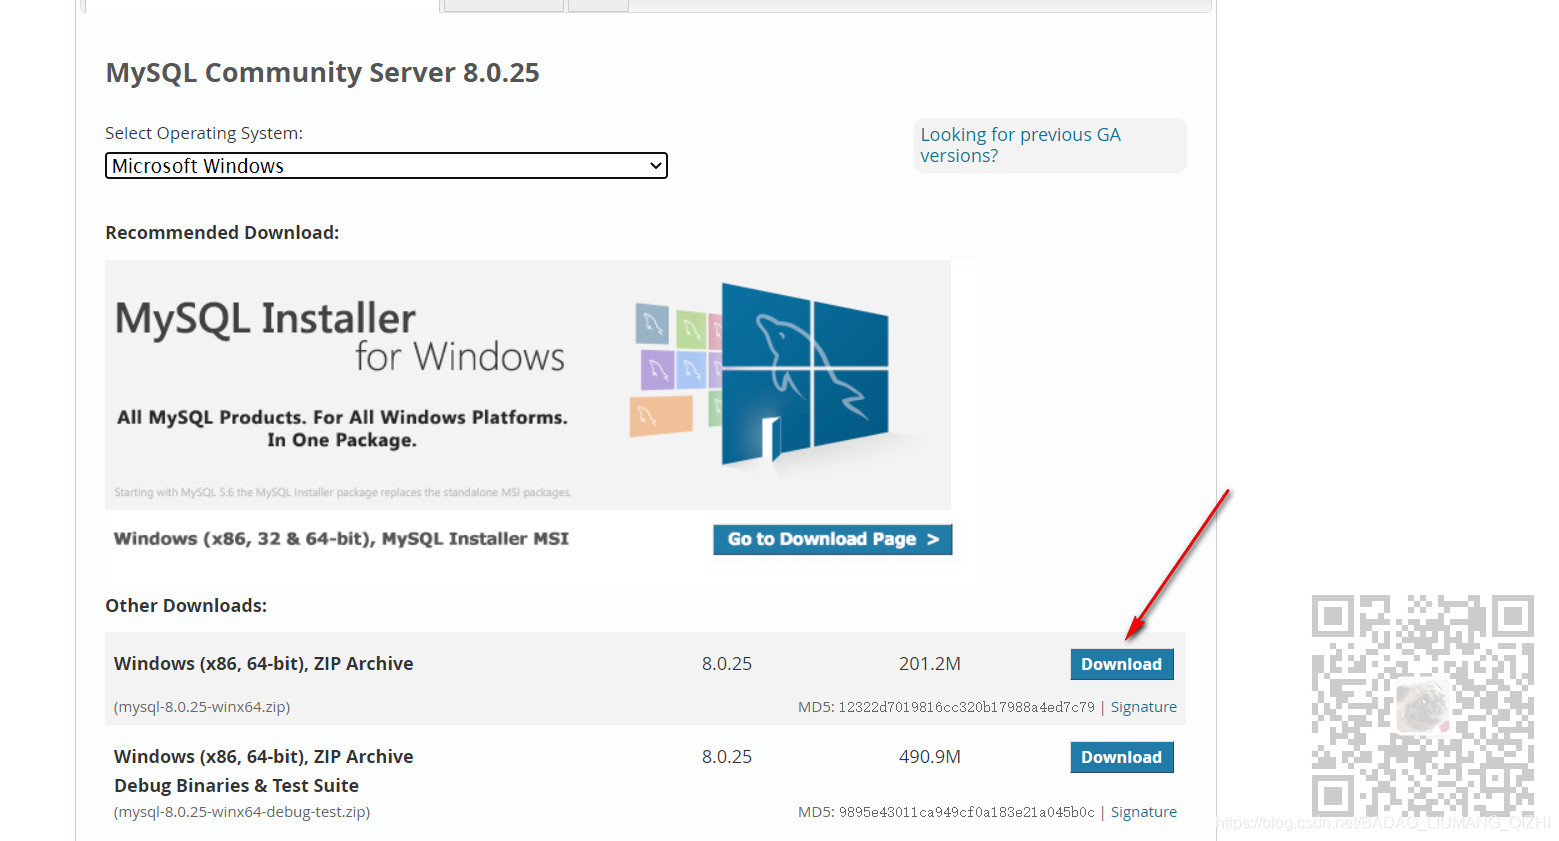The height and width of the screenshot is (841, 1559).
Task: Select 'MySQL Community Server 8.0.25' heading
Action: 322,73
